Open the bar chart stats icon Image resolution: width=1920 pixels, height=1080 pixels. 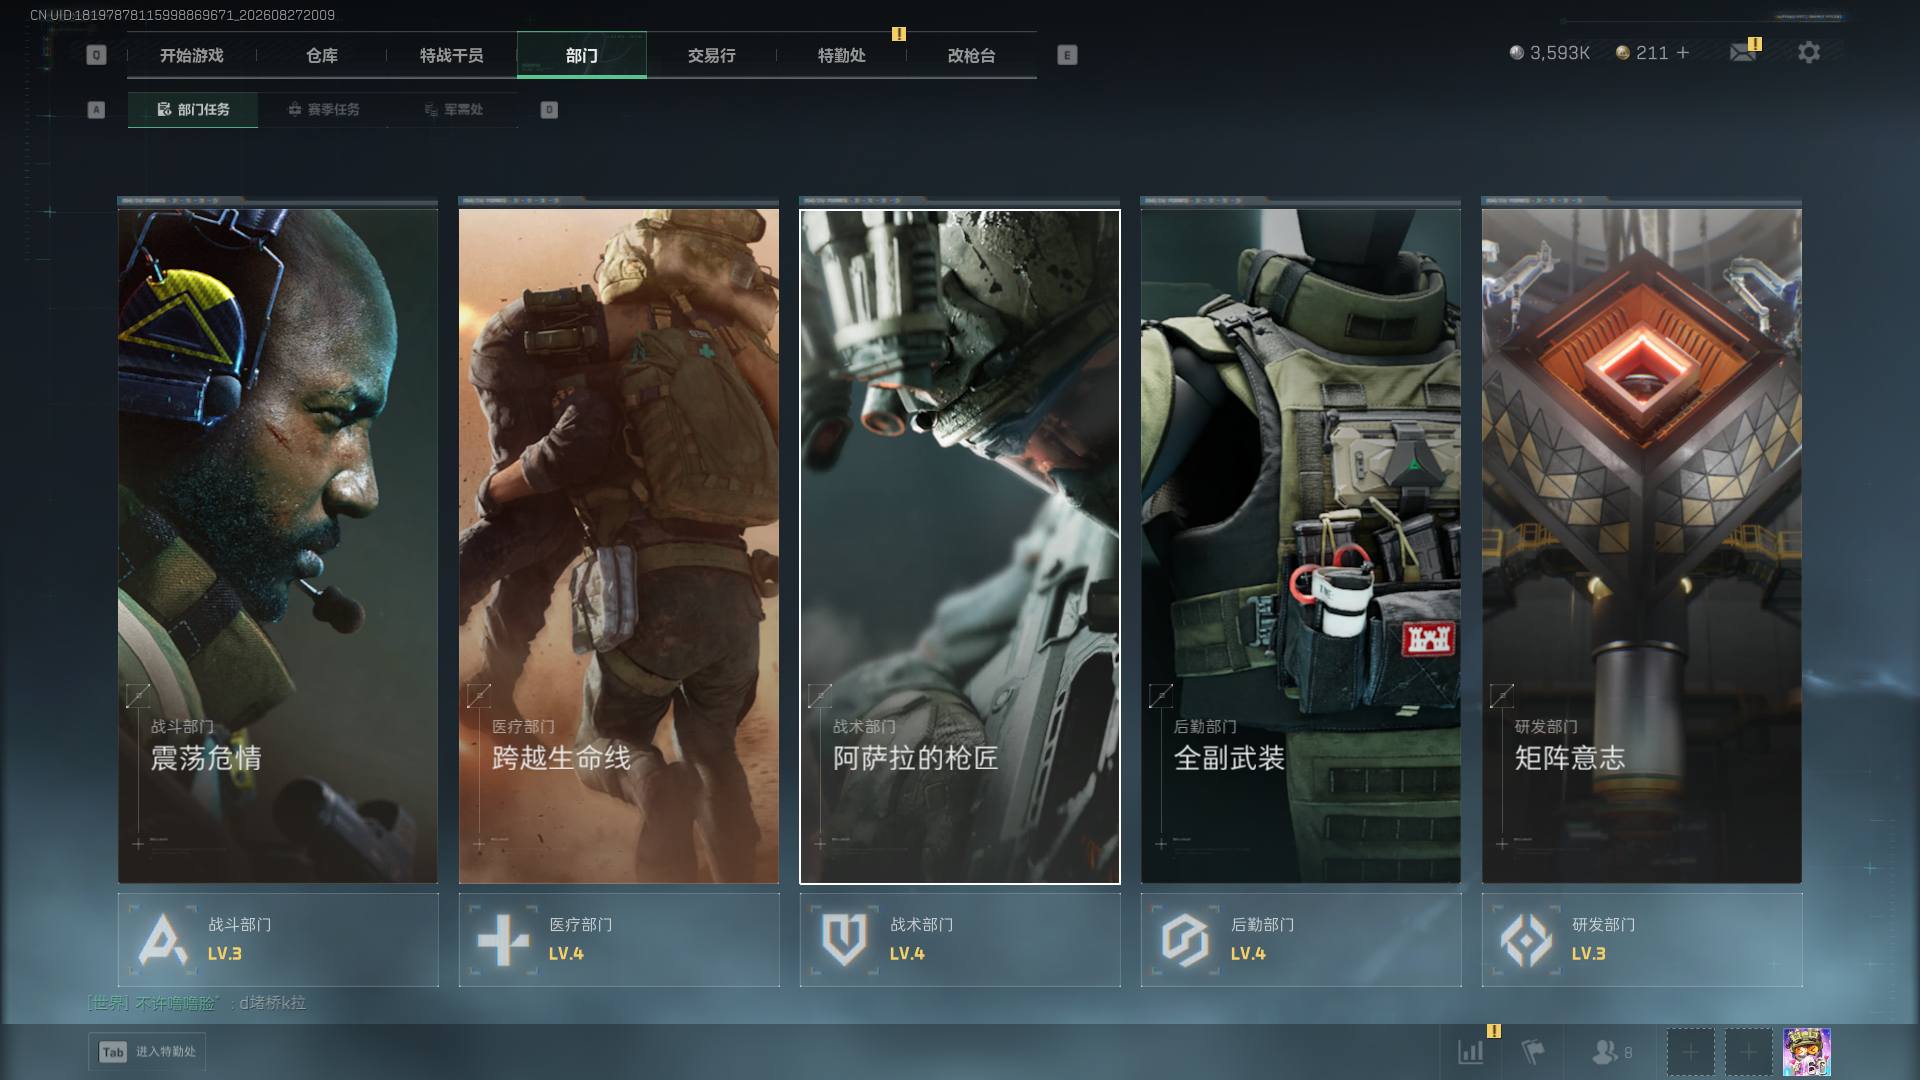(x=1471, y=1051)
